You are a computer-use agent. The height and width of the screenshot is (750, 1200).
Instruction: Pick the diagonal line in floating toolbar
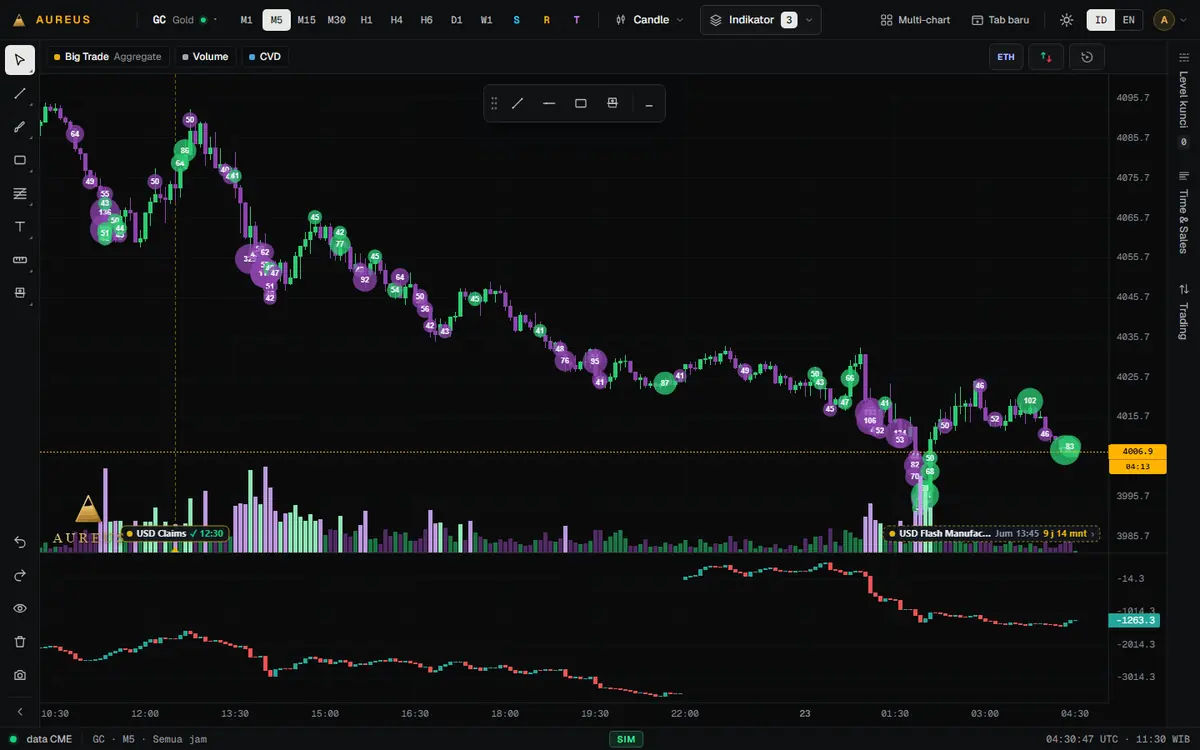(517, 103)
